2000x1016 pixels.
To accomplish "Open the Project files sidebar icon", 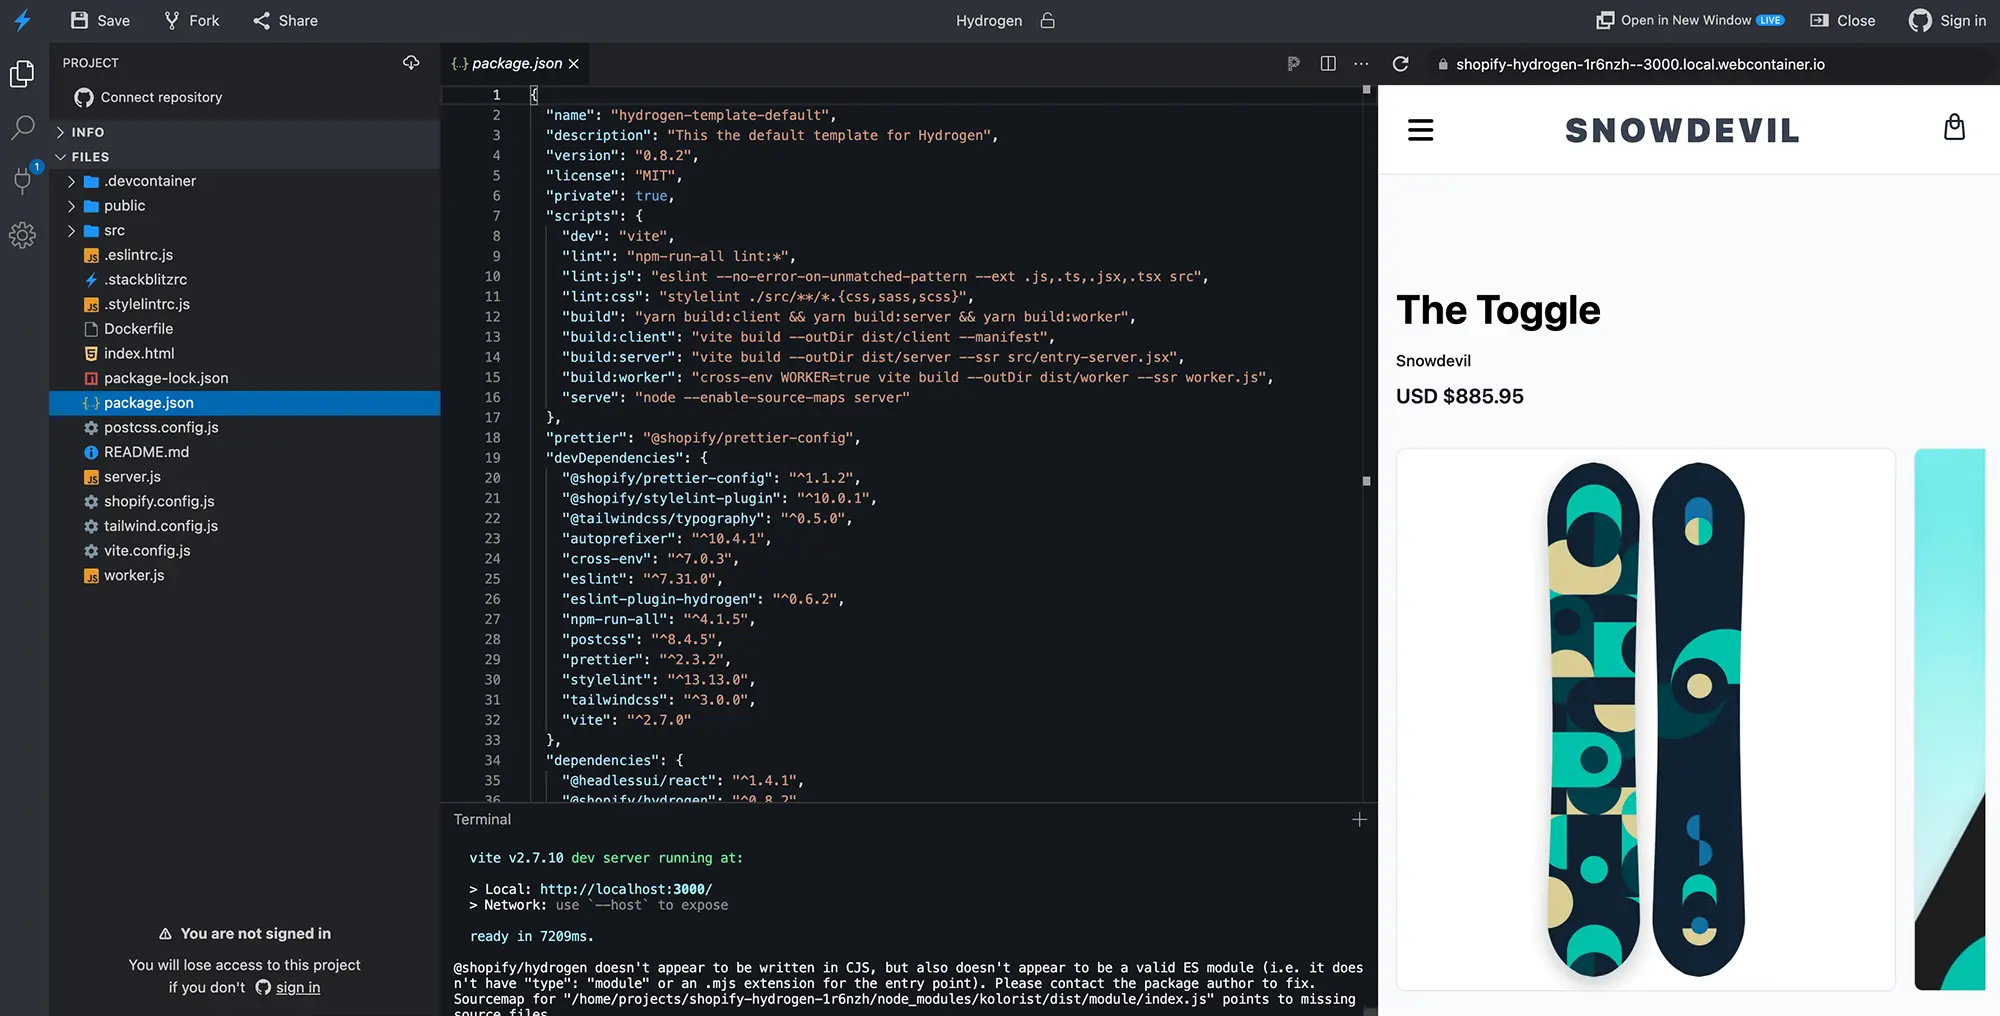I will pos(22,74).
